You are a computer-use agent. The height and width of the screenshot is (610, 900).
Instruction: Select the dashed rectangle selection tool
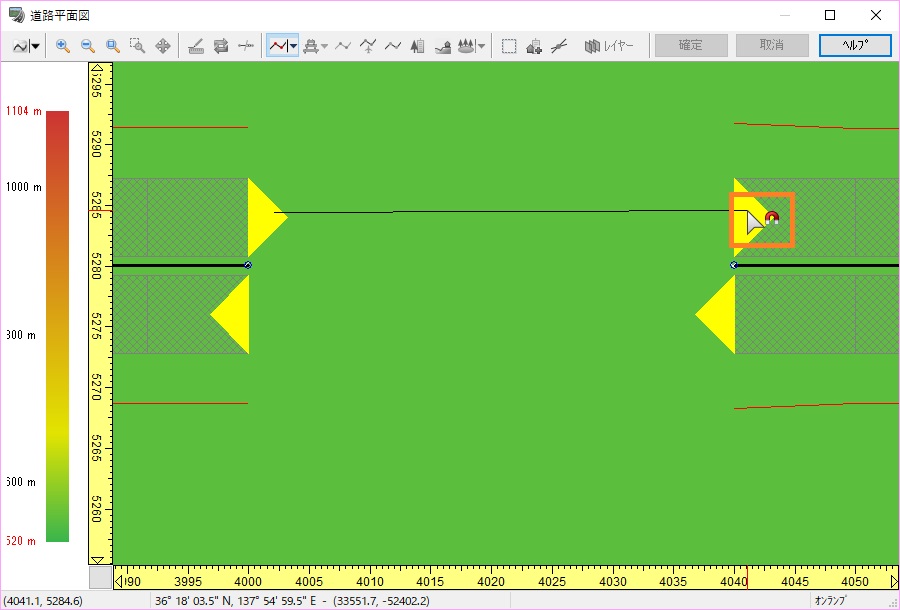point(509,46)
